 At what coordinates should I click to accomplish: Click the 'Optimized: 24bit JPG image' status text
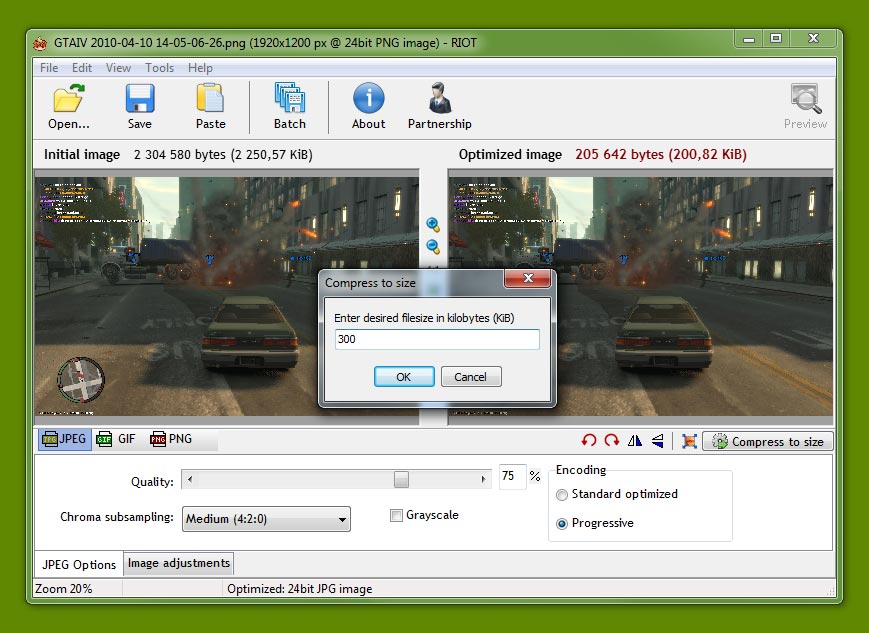[300, 589]
